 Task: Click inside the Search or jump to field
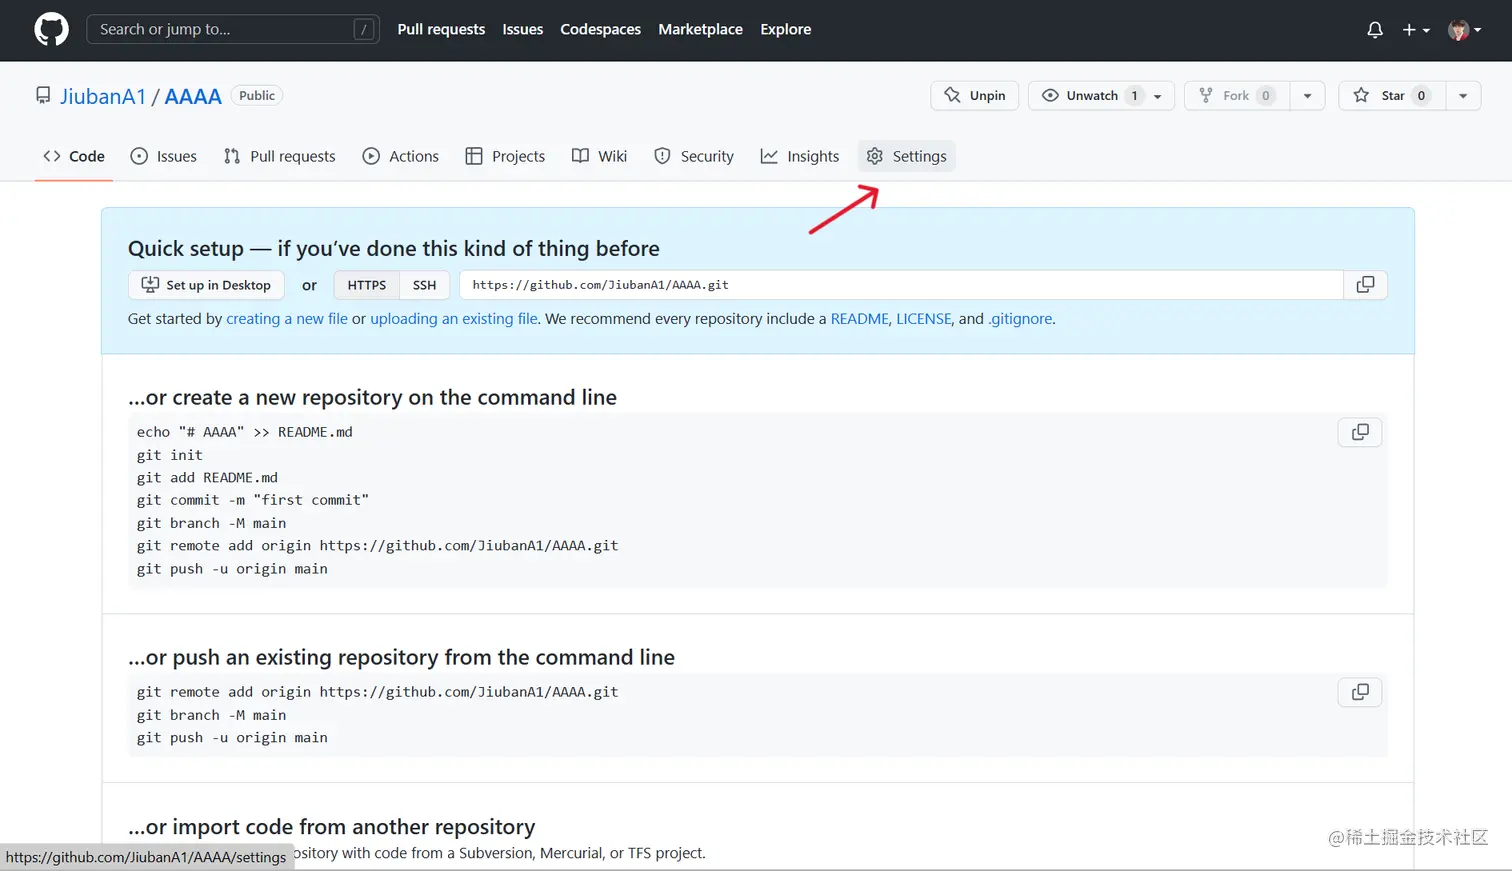point(233,30)
